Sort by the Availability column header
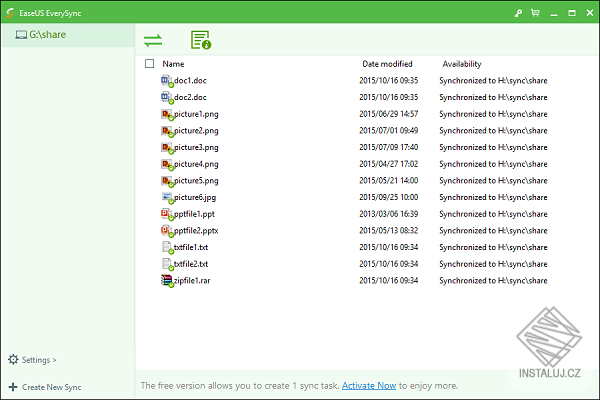This screenshot has width=600, height=400. point(462,64)
